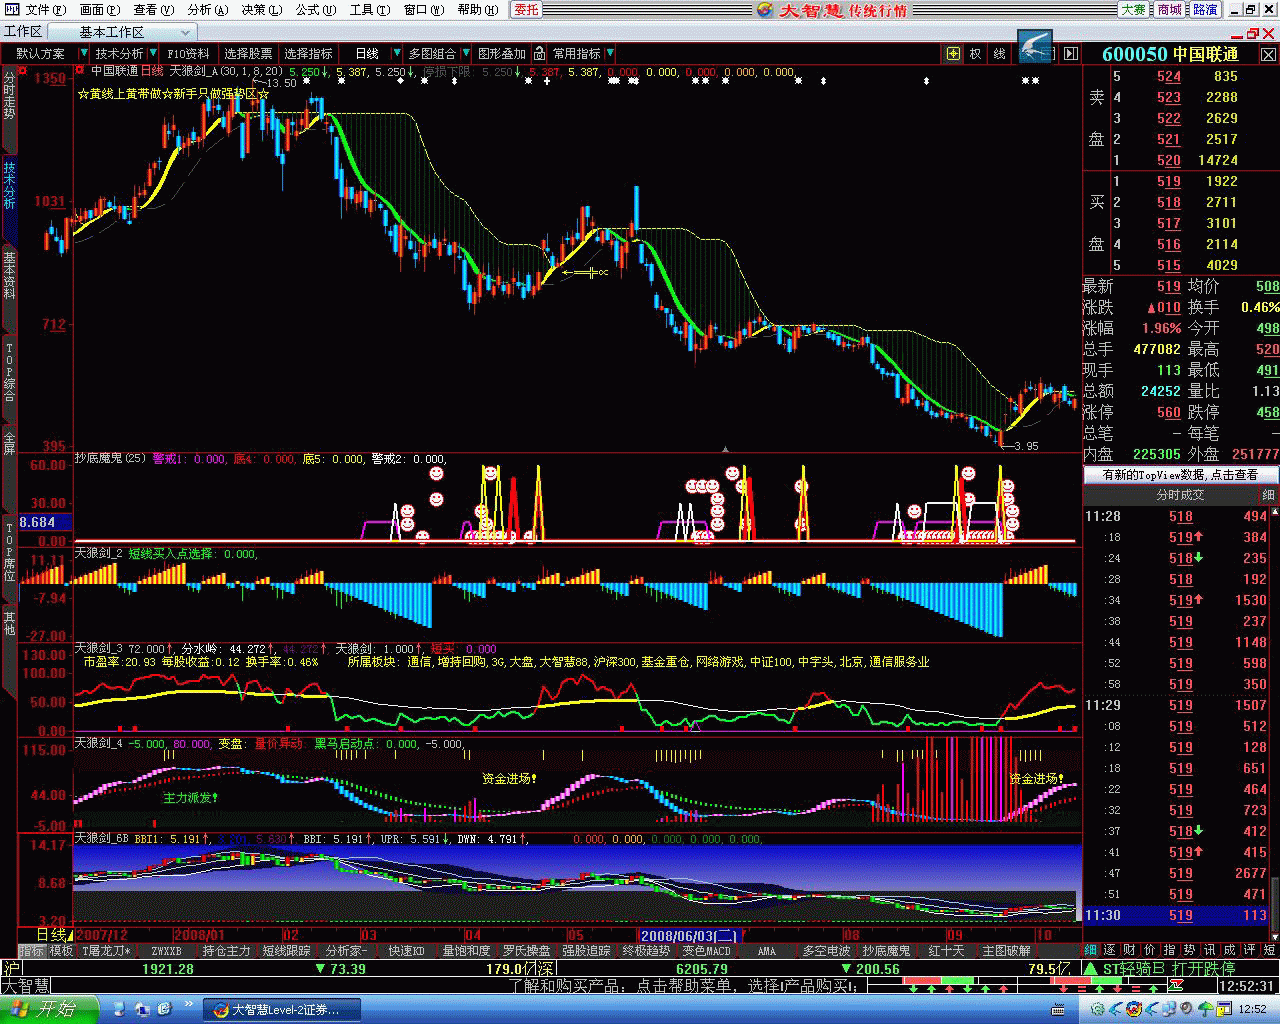Click the 2008/06/03 date marker on timeline

point(690,935)
